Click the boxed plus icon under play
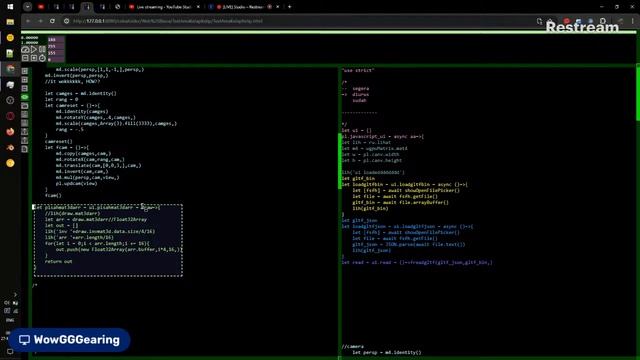 pos(34,58)
